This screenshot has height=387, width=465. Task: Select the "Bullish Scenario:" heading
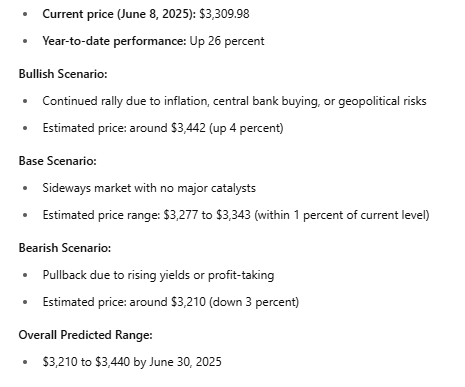coord(63,74)
